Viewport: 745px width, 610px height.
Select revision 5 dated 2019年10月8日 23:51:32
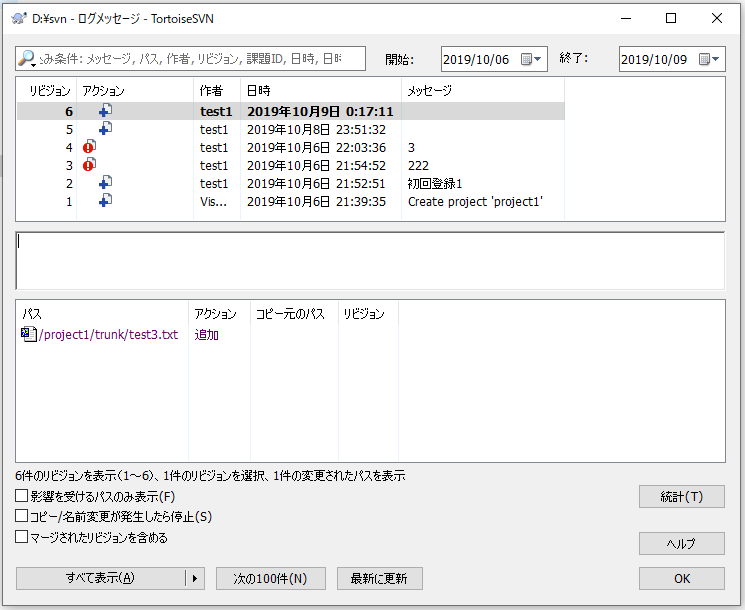point(291,129)
